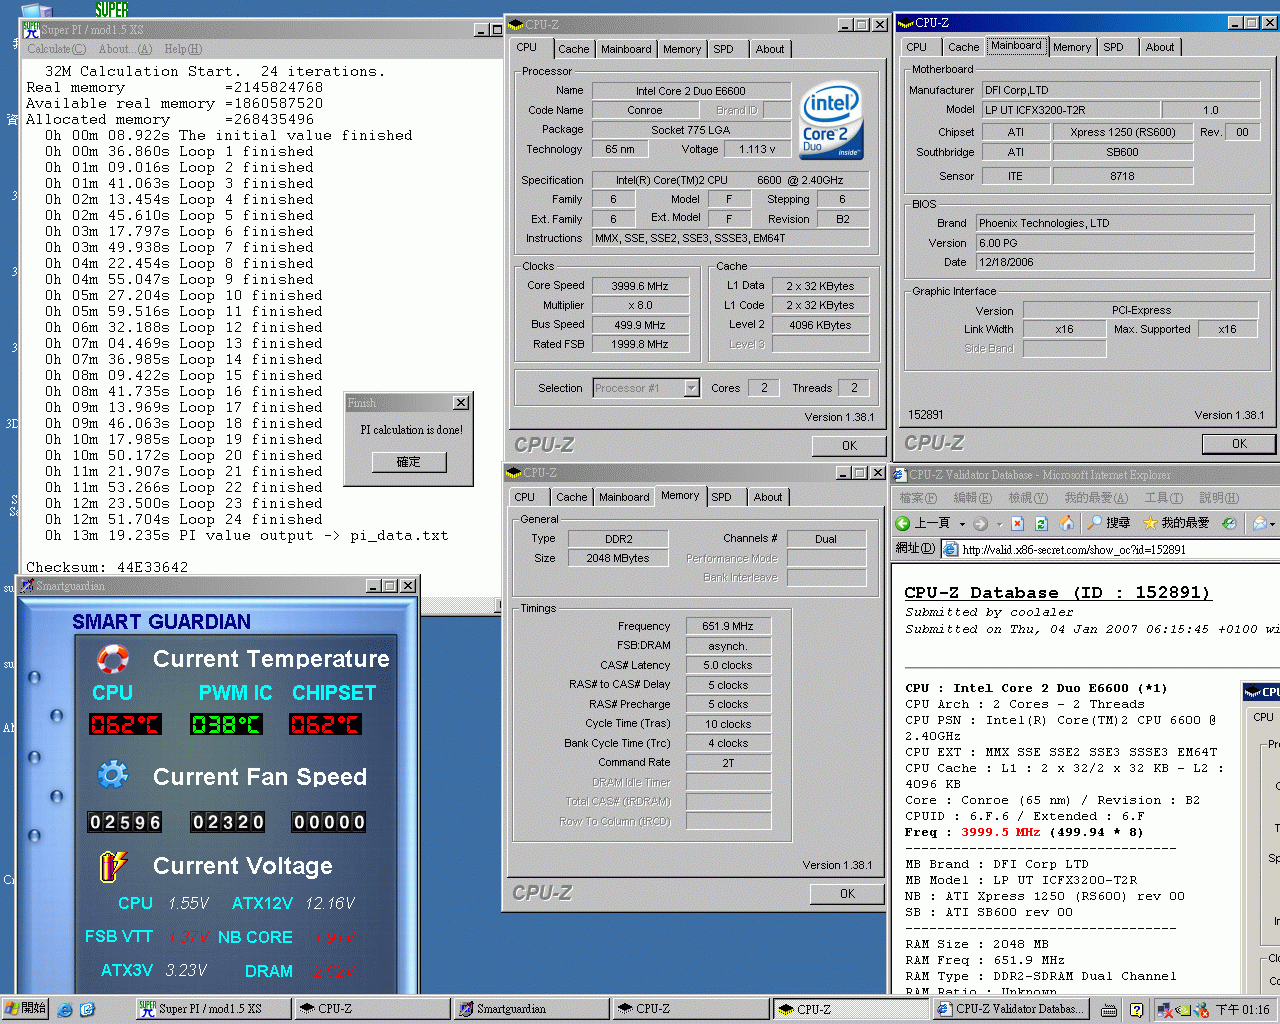This screenshot has width=1280, height=1024.
Task: Click the Smartguardian title bar icon
Action: (x=28, y=586)
